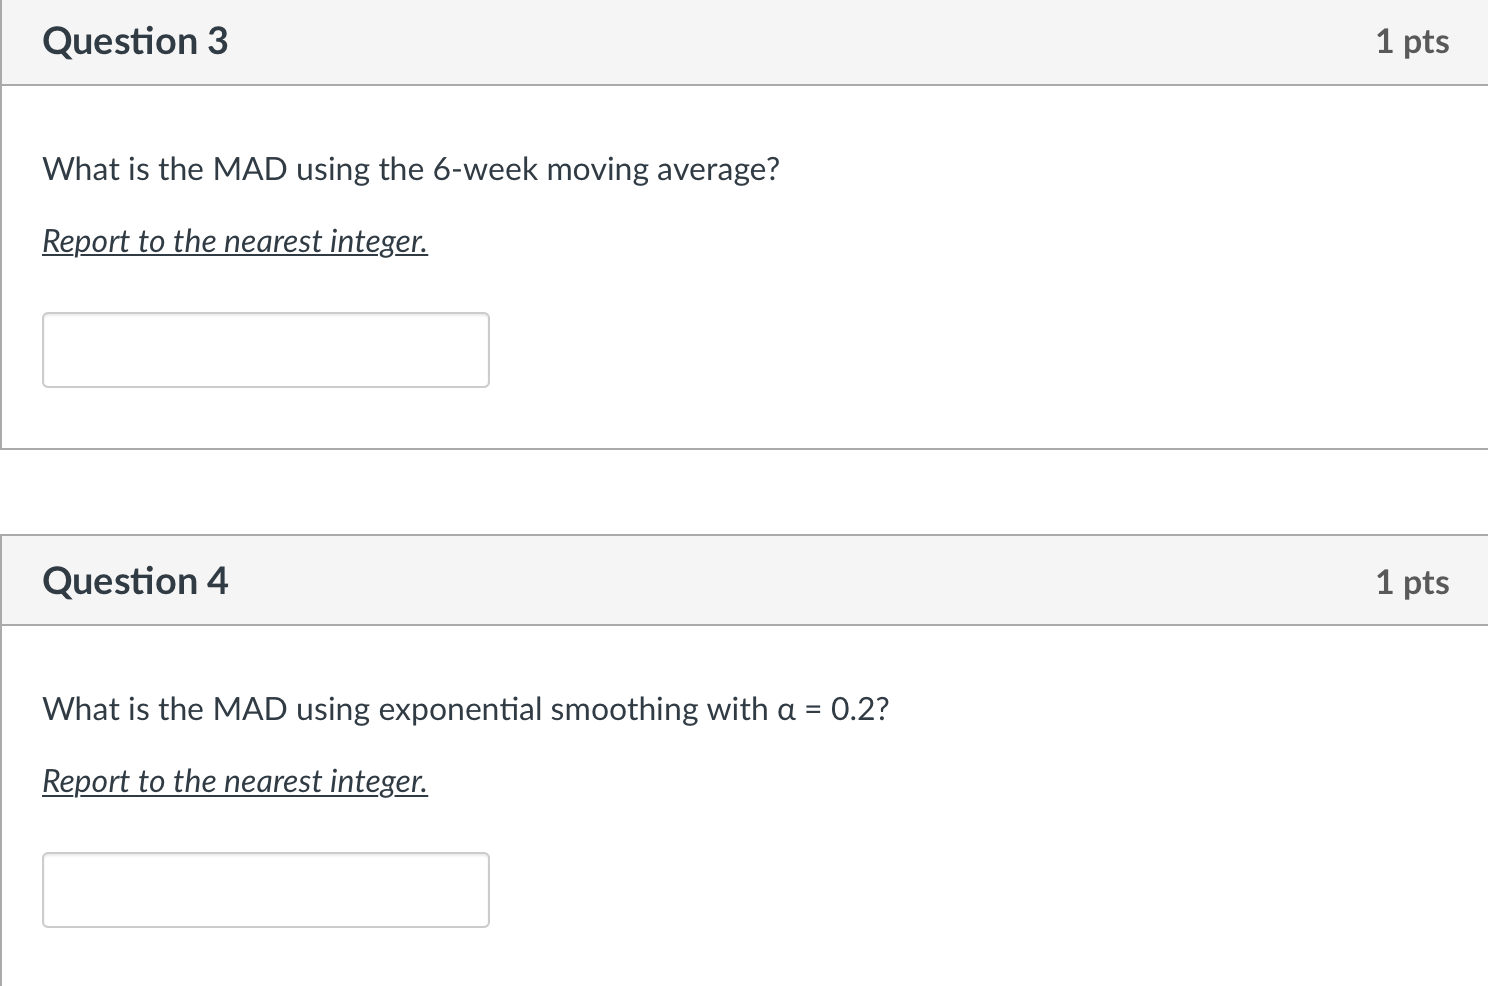The image size is (1488, 986).
Task: Click the word "Report" under Question 4
Action: [x=86, y=781]
